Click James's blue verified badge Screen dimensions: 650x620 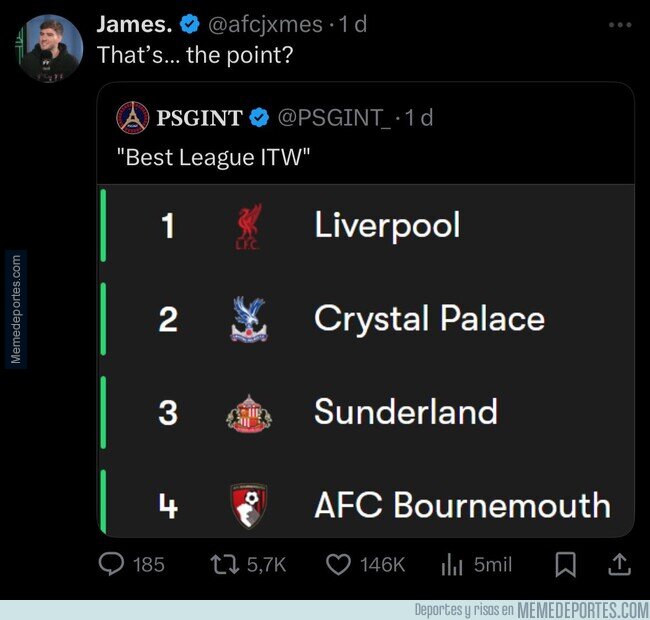click(190, 23)
